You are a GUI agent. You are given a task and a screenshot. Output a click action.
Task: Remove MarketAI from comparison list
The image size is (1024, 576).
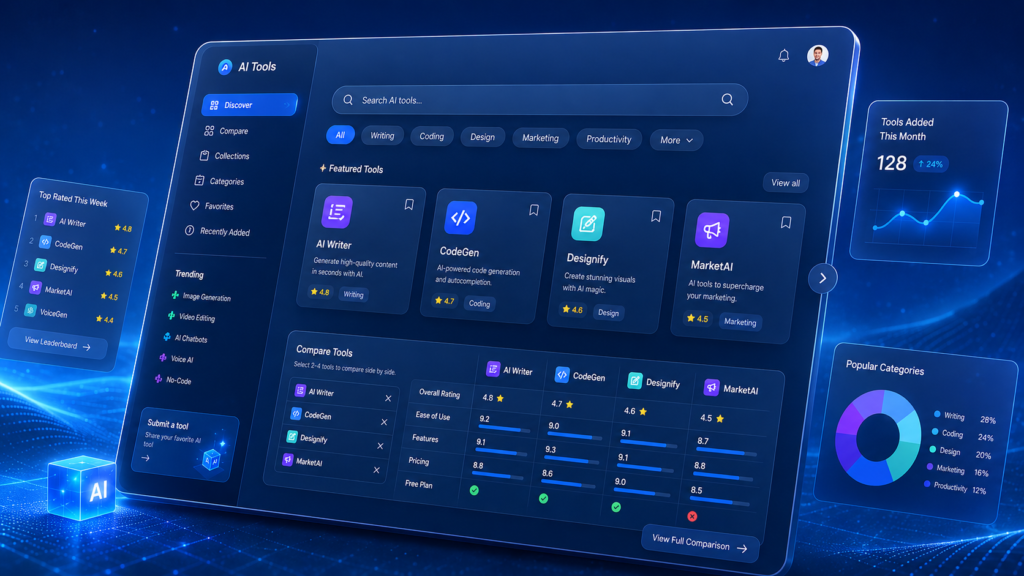point(376,470)
